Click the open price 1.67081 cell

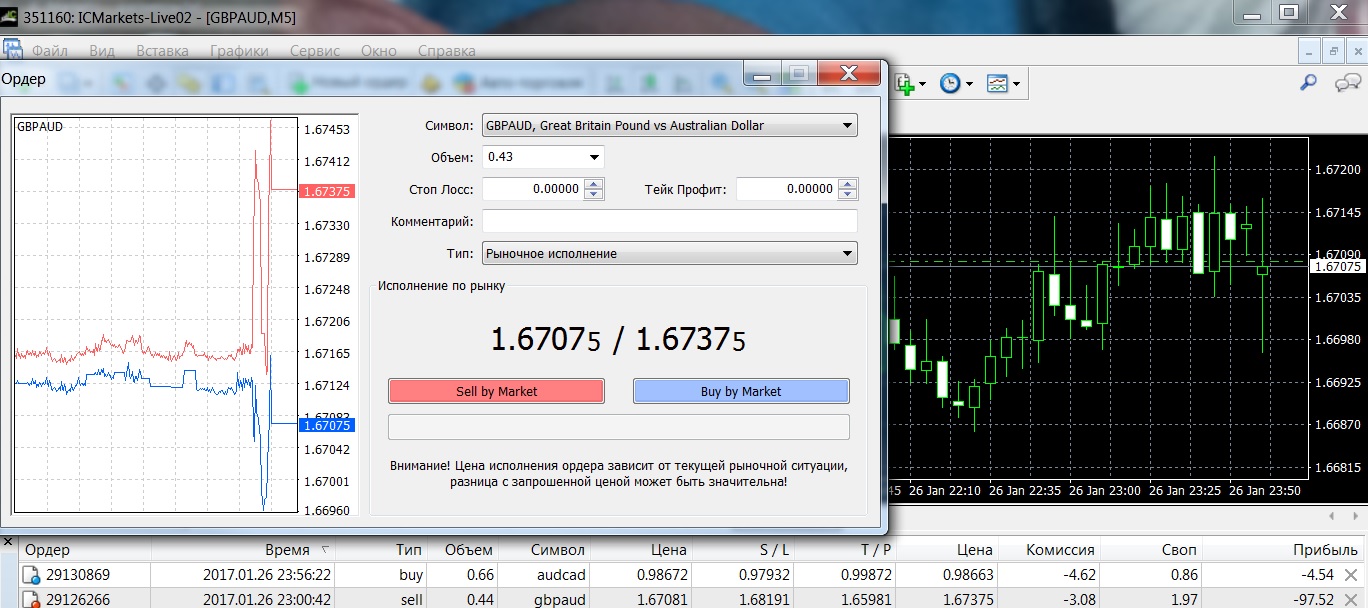click(x=662, y=599)
